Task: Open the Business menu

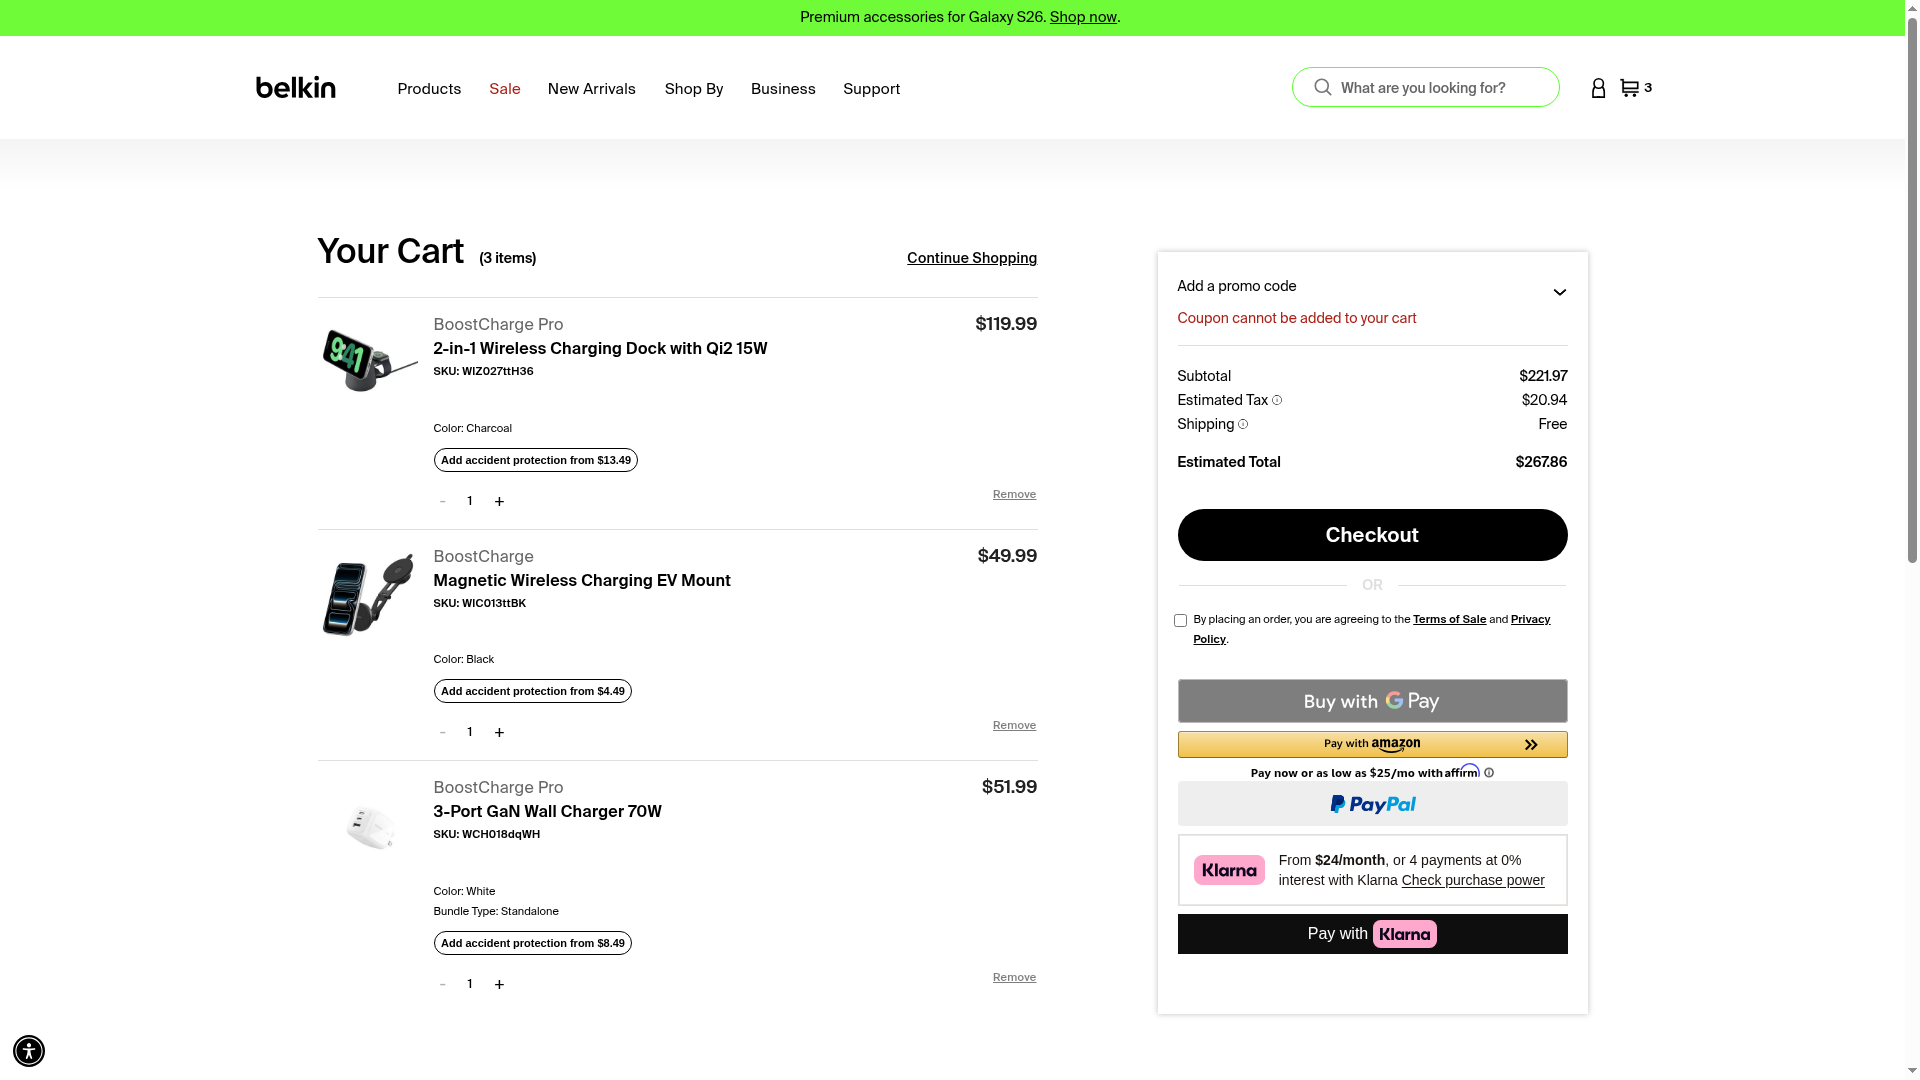Action: 783,89
